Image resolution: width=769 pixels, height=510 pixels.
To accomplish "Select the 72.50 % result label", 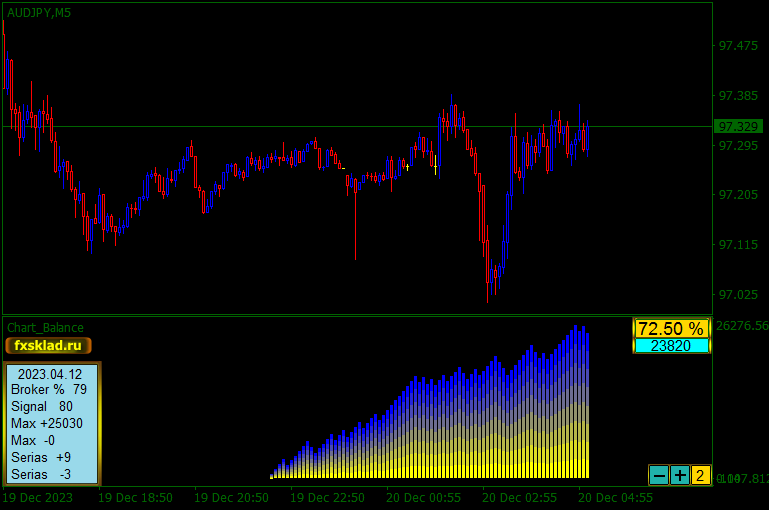I will point(671,328).
